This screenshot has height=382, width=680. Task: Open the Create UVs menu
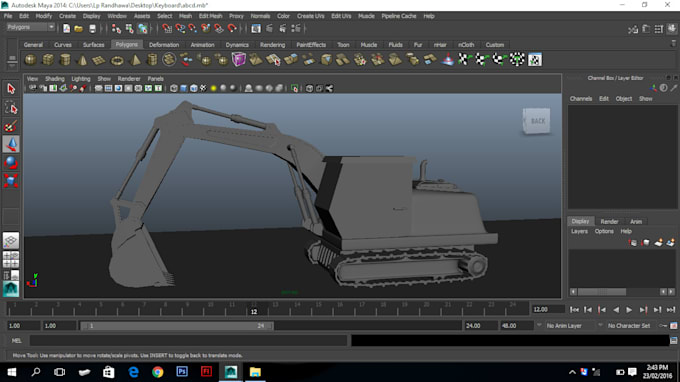311,16
